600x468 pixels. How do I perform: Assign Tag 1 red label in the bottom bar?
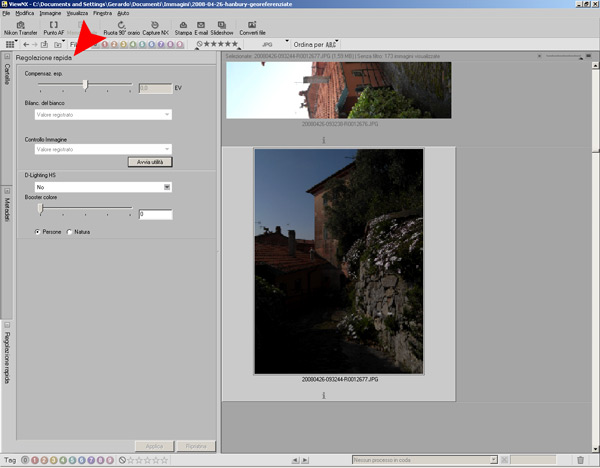coord(35,460)
